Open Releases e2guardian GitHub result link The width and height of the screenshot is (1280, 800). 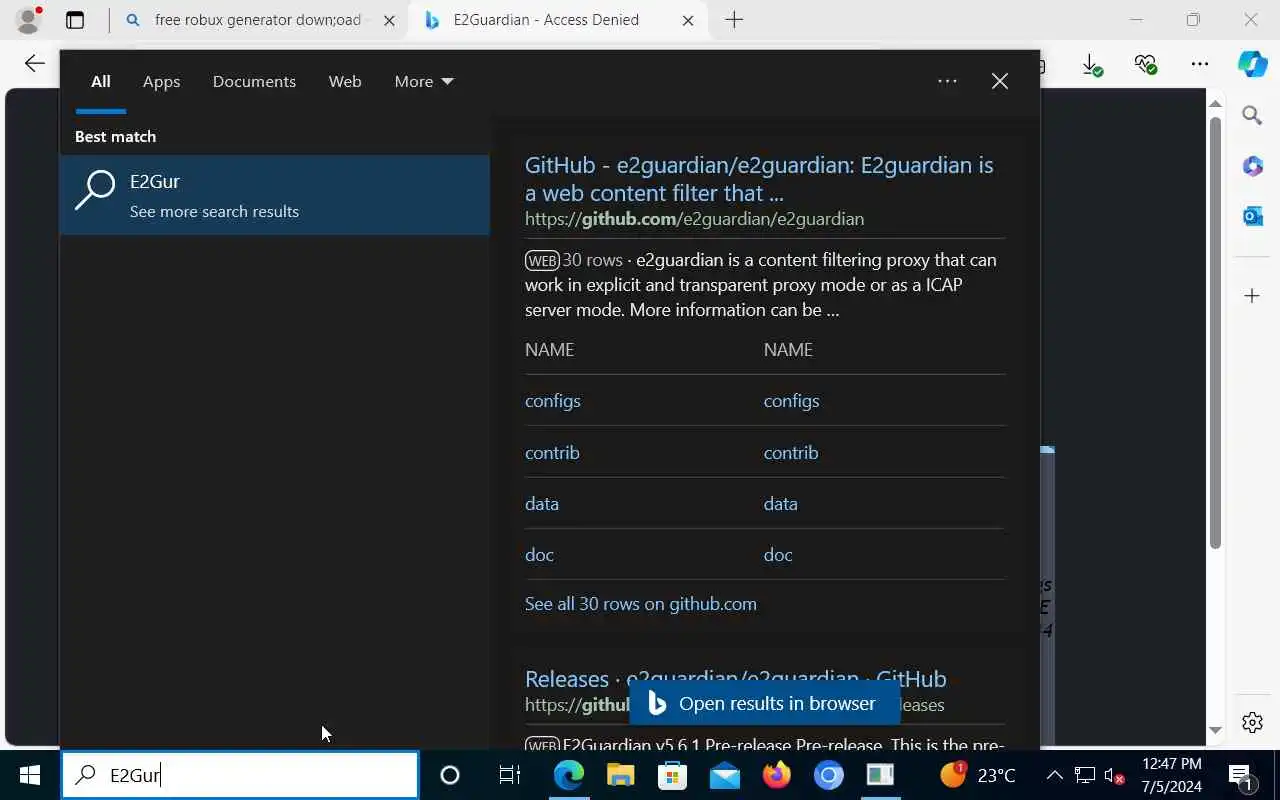tap(736, 679)
